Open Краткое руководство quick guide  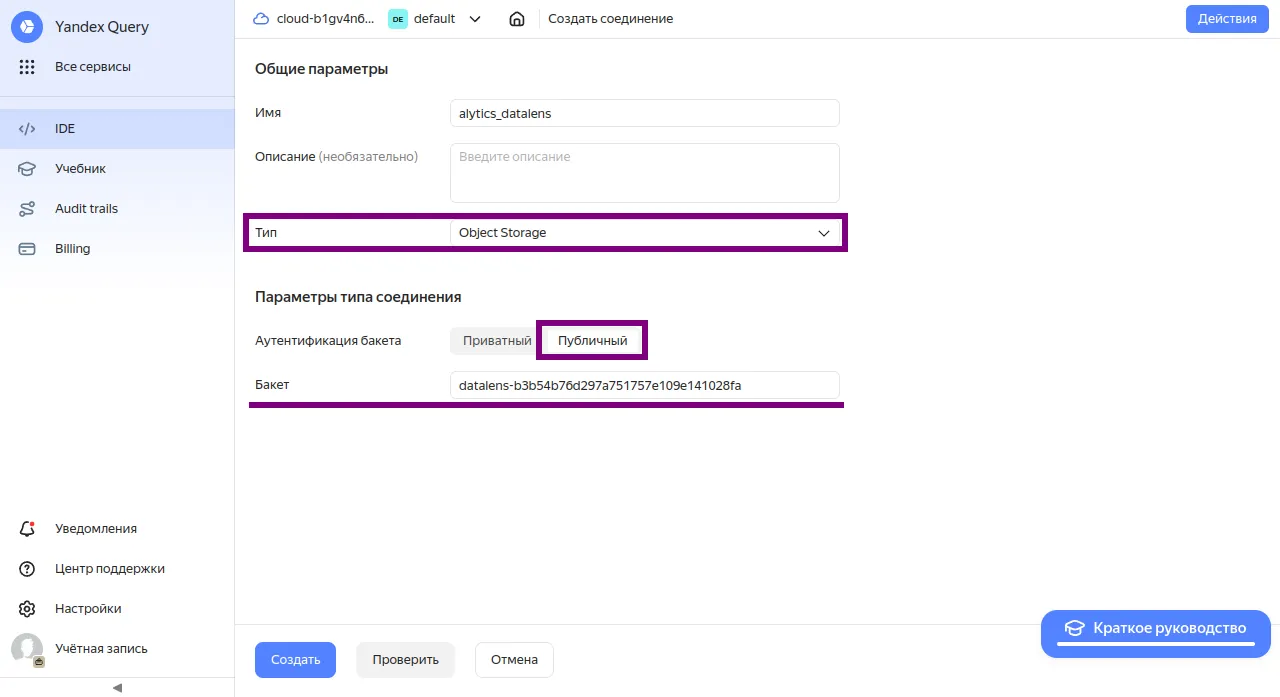click(1156, 634)
